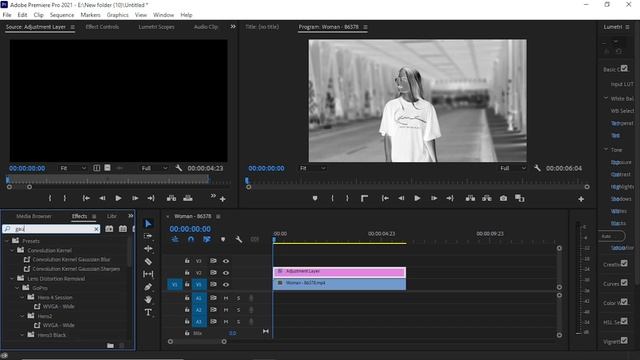Open Source monitor settings wrench

[178, 168]
